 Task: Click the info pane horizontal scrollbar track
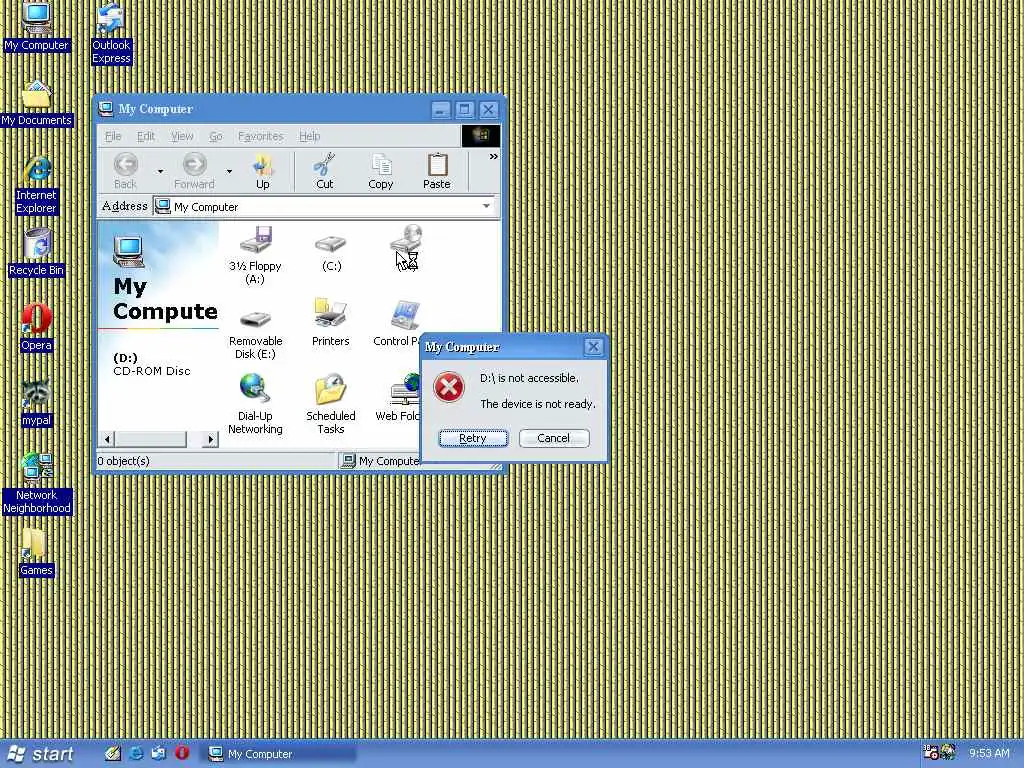pyautogui.click(x=195, y=440)
